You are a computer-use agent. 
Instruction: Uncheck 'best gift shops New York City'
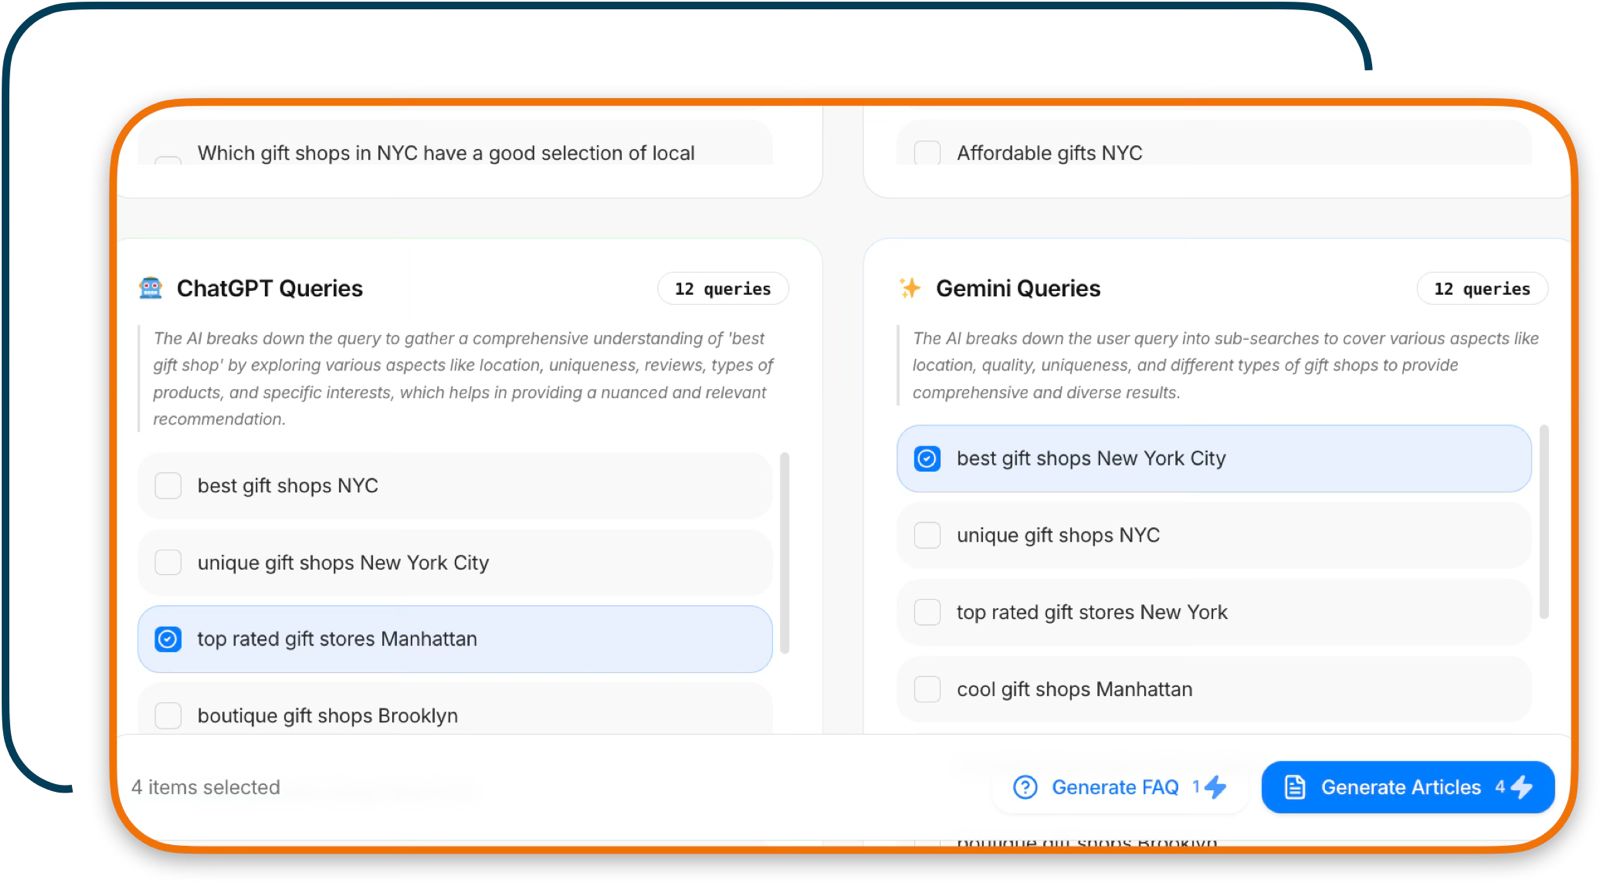pyautogui.click(x=928, y=458)
